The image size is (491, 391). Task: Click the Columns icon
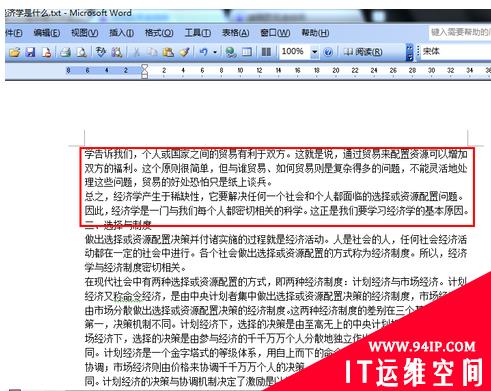(266, 52)
